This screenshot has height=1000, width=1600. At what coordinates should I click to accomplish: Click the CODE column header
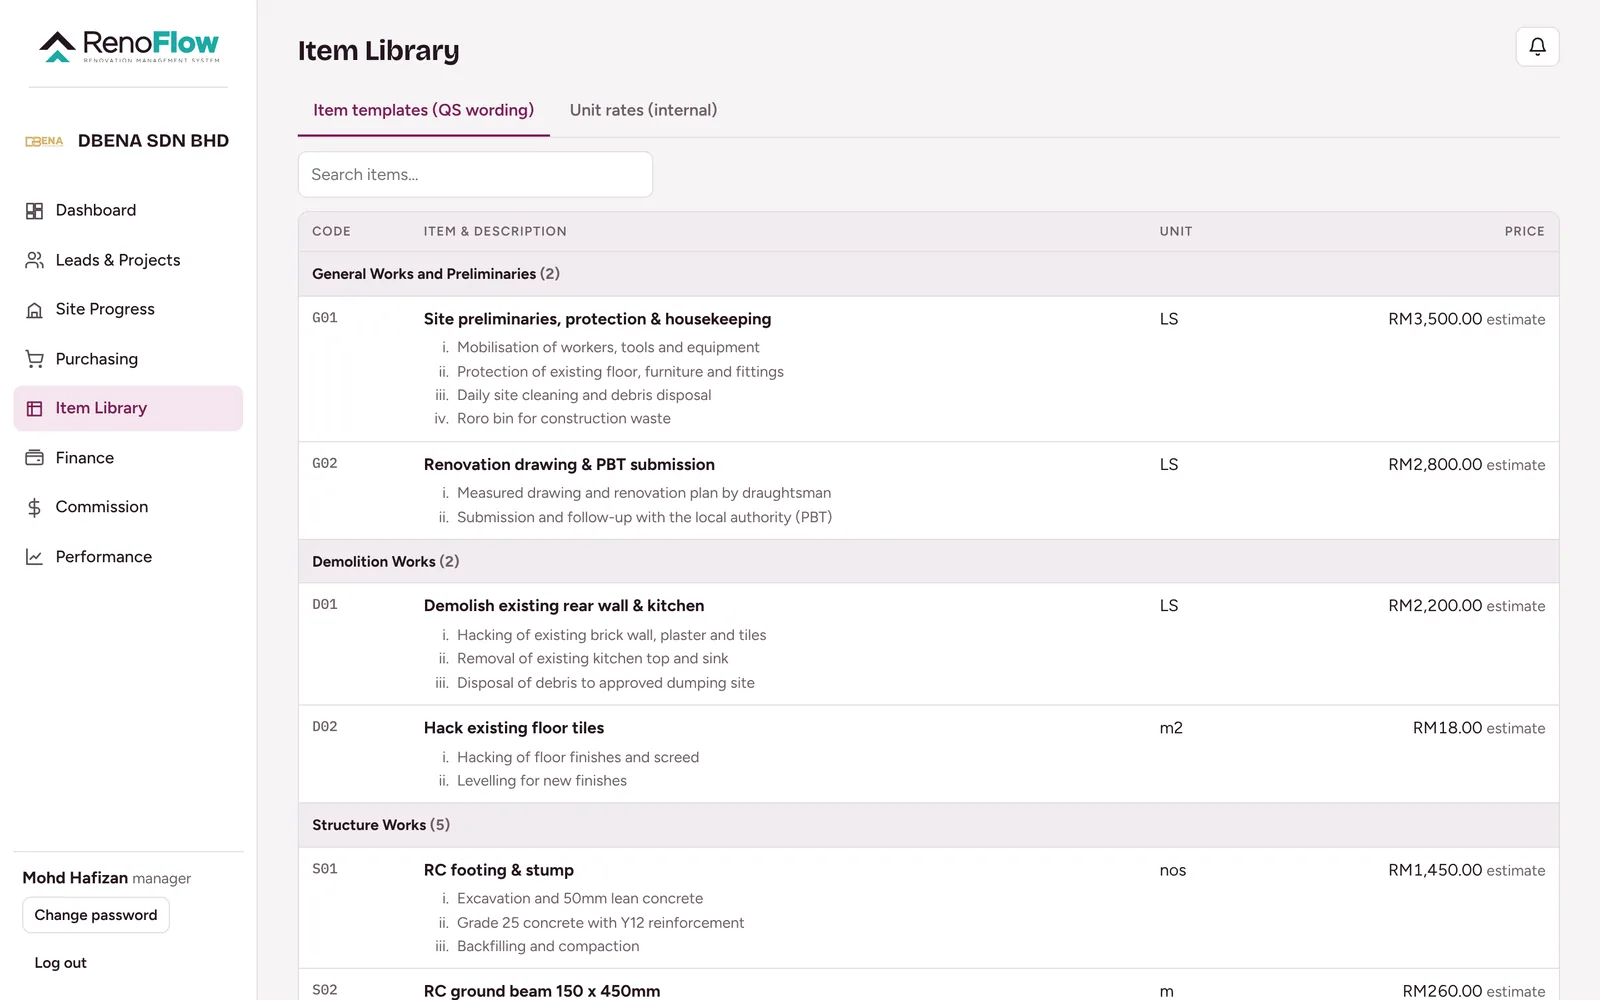tap(331, 231)
